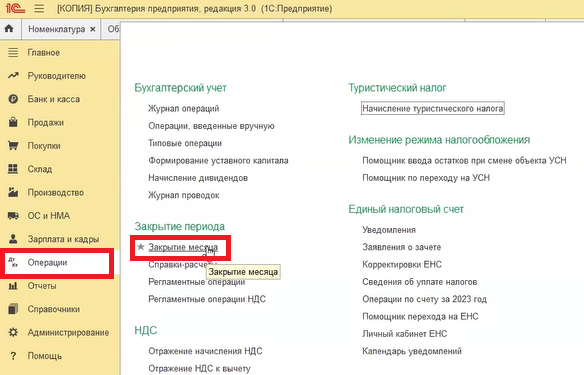Open Формирование уставного капитала
This screenshot has height=375, width=584.
point(218,161)
